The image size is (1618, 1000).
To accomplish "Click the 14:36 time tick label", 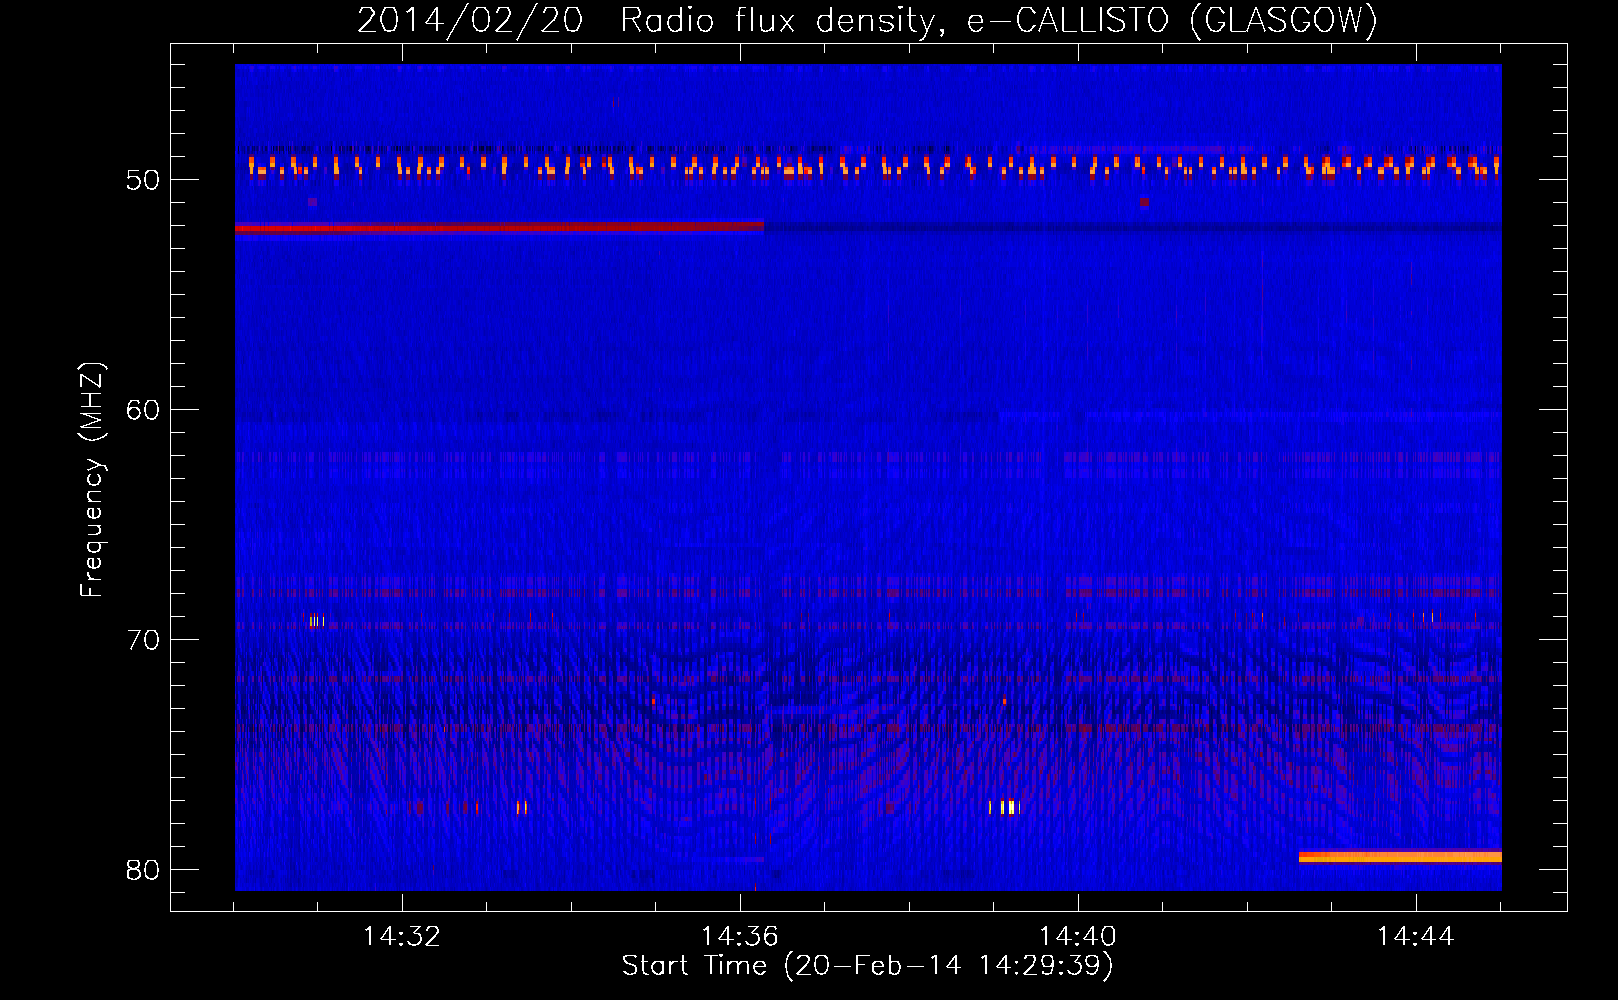I will (739, 937).
